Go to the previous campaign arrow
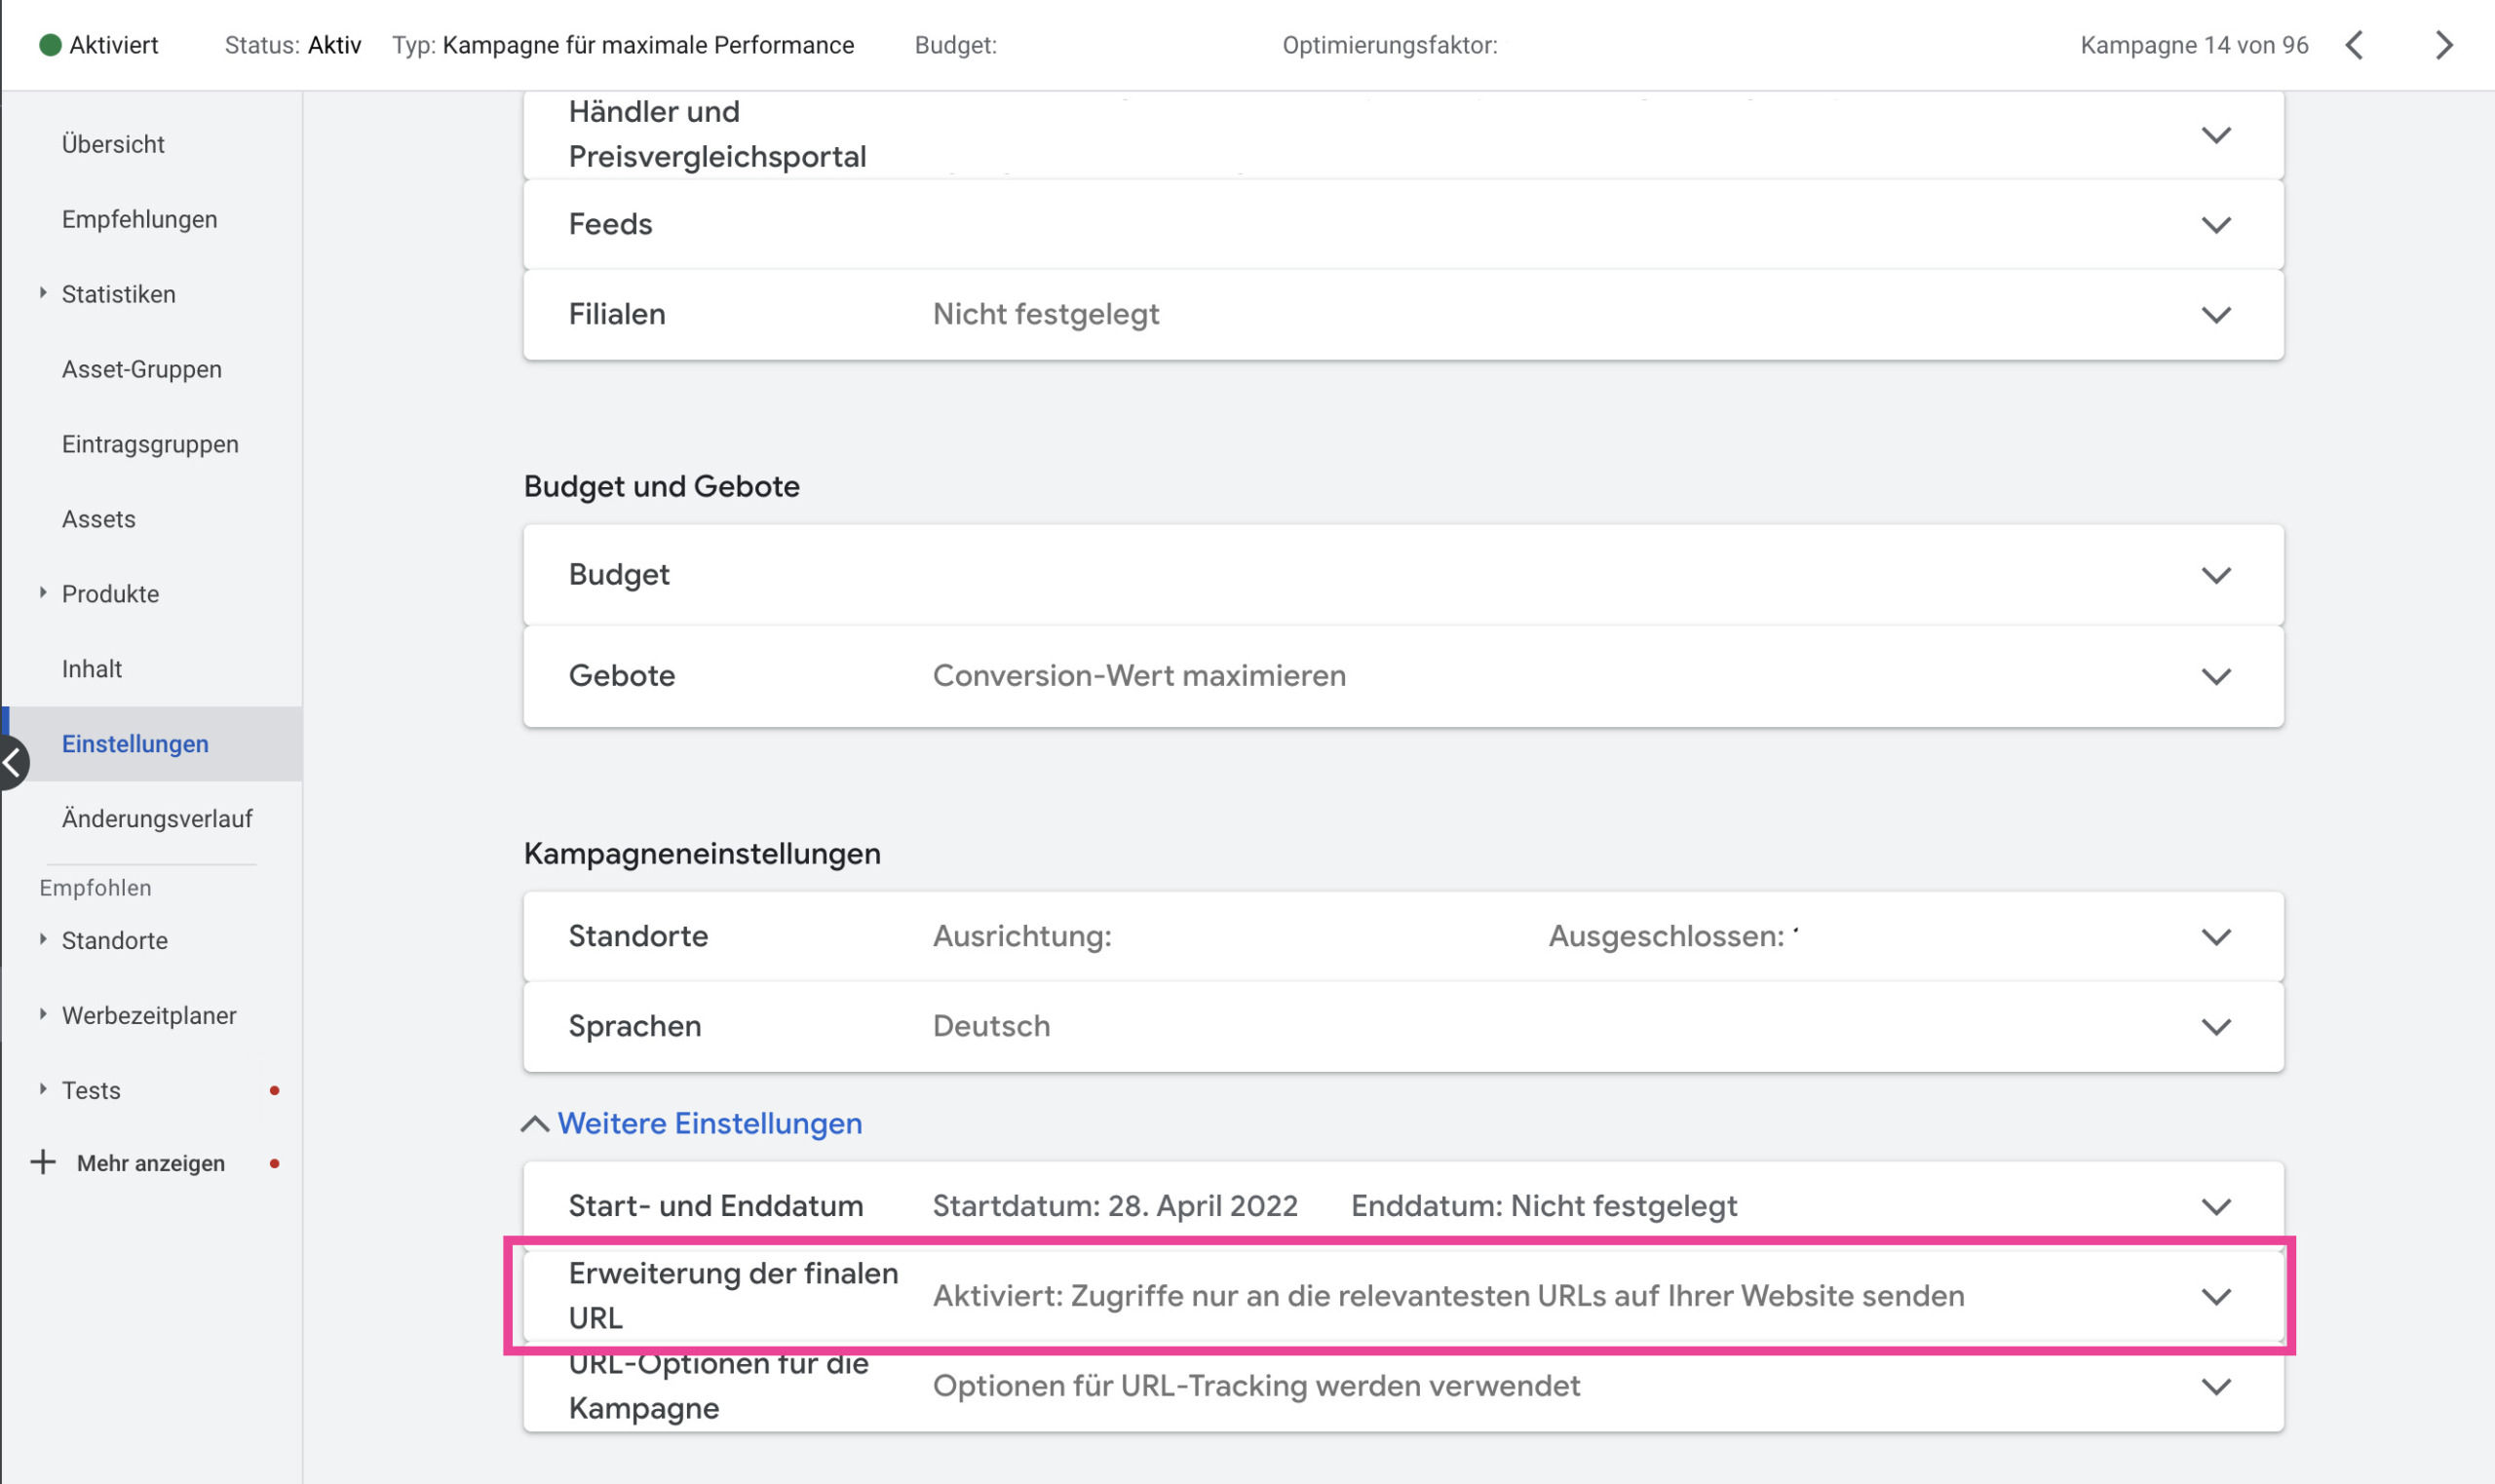Viewport: 2495px width, 1484px height. pos(2354,45)
